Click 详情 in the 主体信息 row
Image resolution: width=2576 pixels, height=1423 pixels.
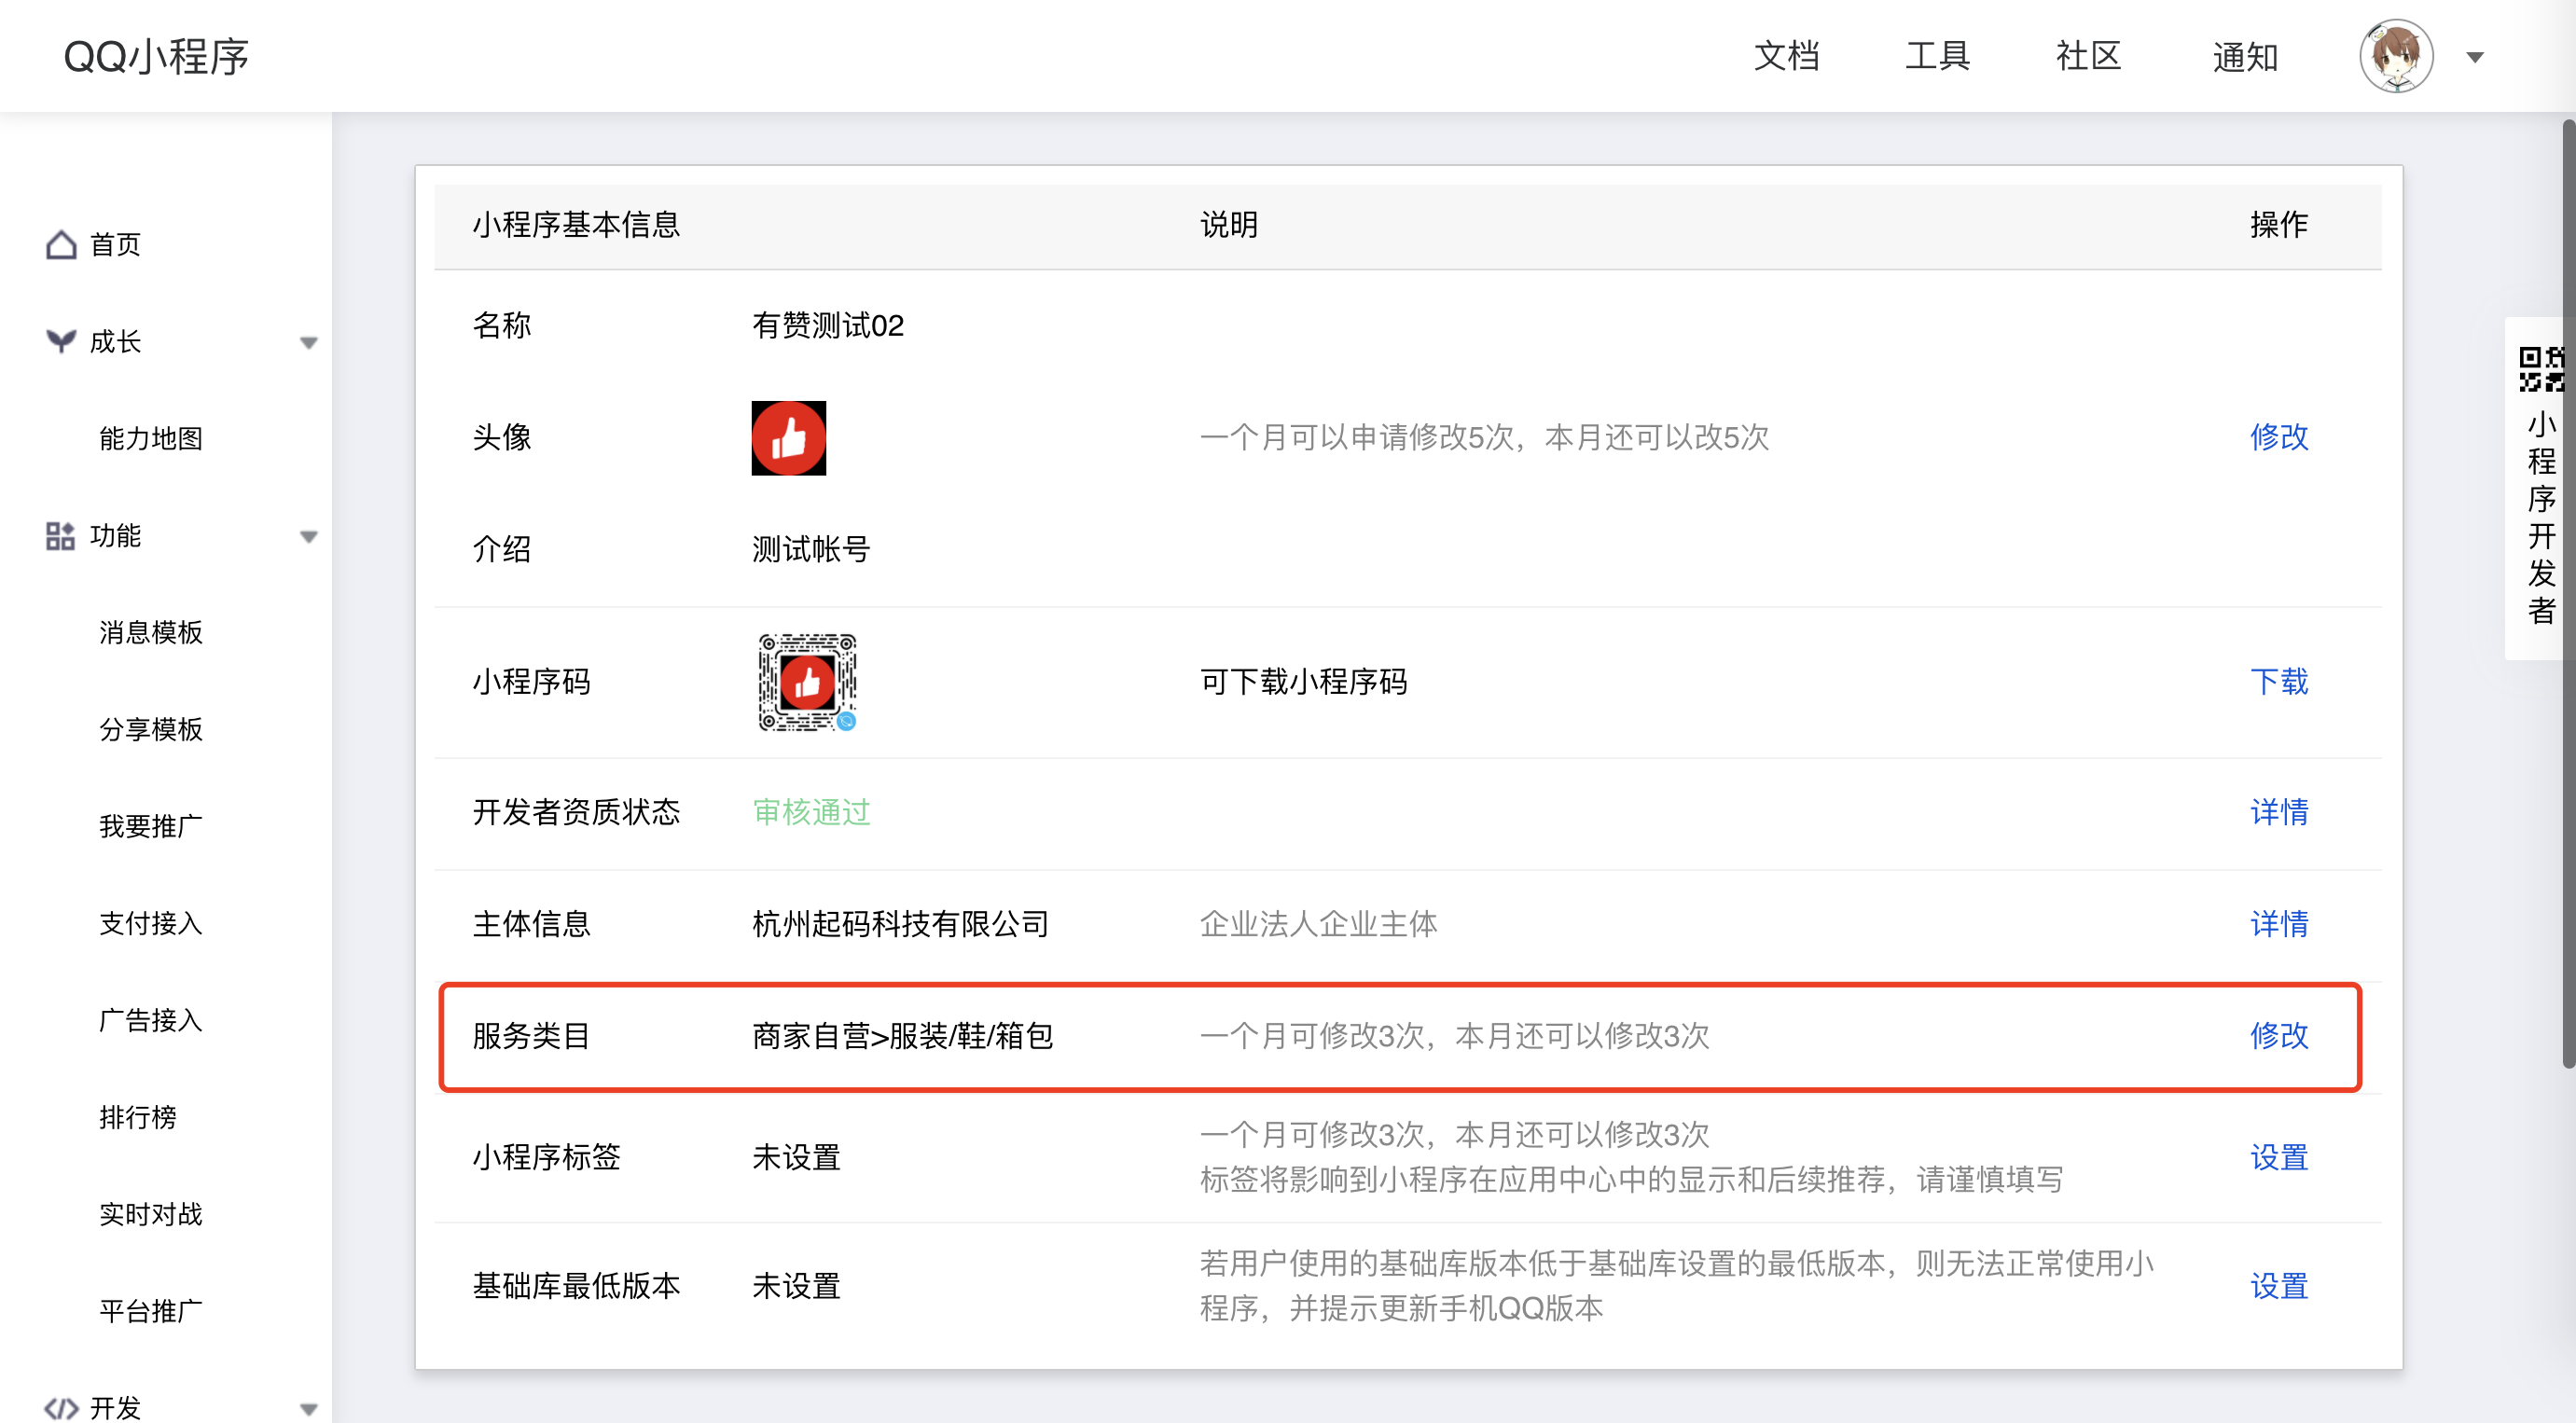coord(2279,924)
